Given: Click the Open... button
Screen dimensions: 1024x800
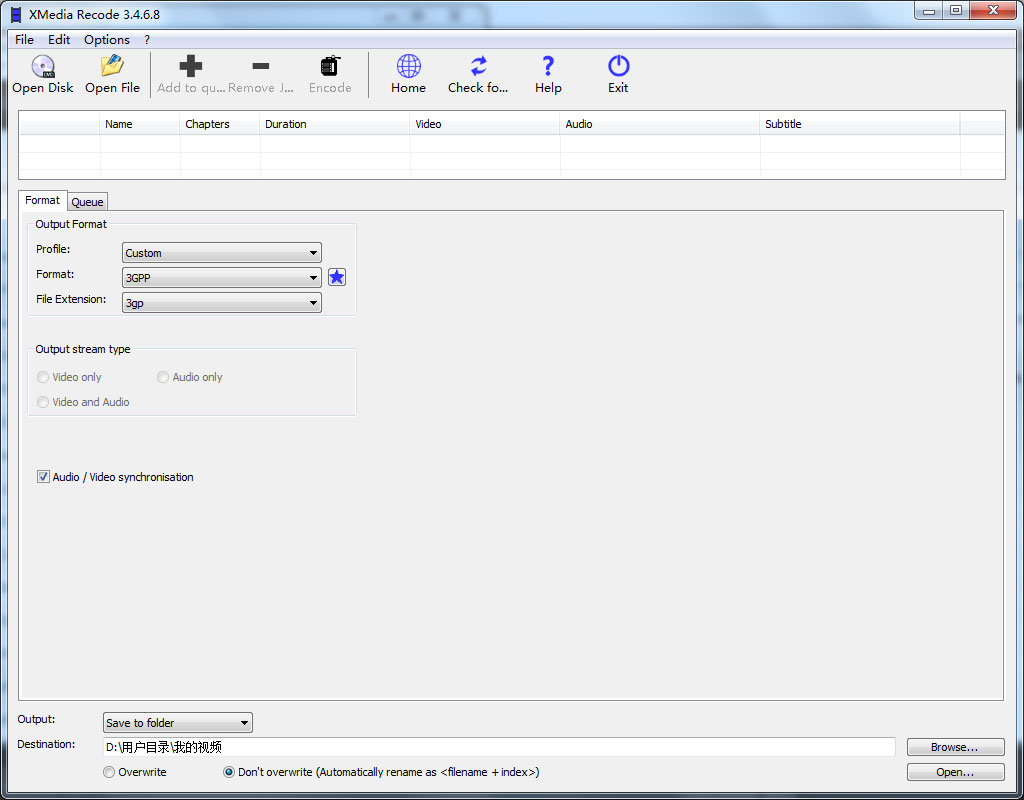Looking at the screenshot, I should tap(954, 772).
